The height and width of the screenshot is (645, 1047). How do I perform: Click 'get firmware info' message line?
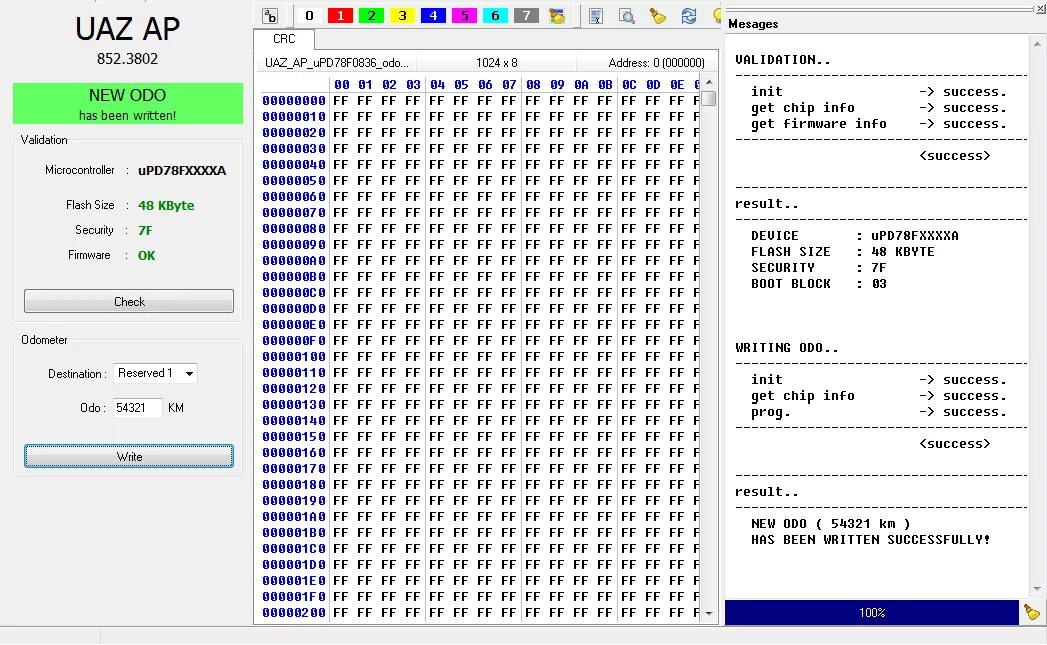pos(879,124)
